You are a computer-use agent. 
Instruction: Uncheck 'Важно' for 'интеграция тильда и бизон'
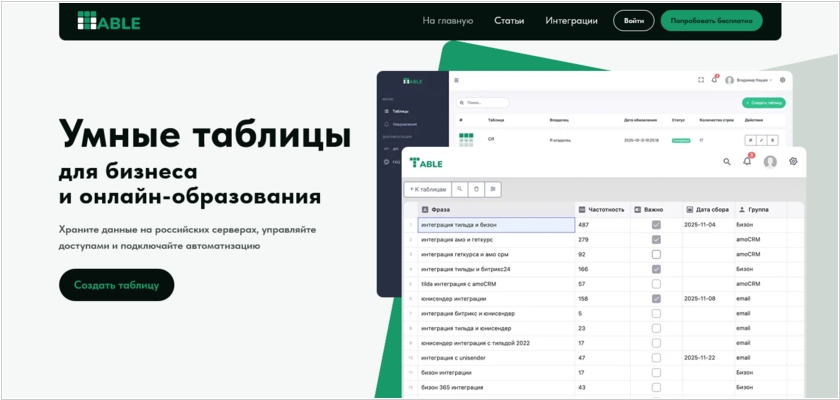click(656, 225)
